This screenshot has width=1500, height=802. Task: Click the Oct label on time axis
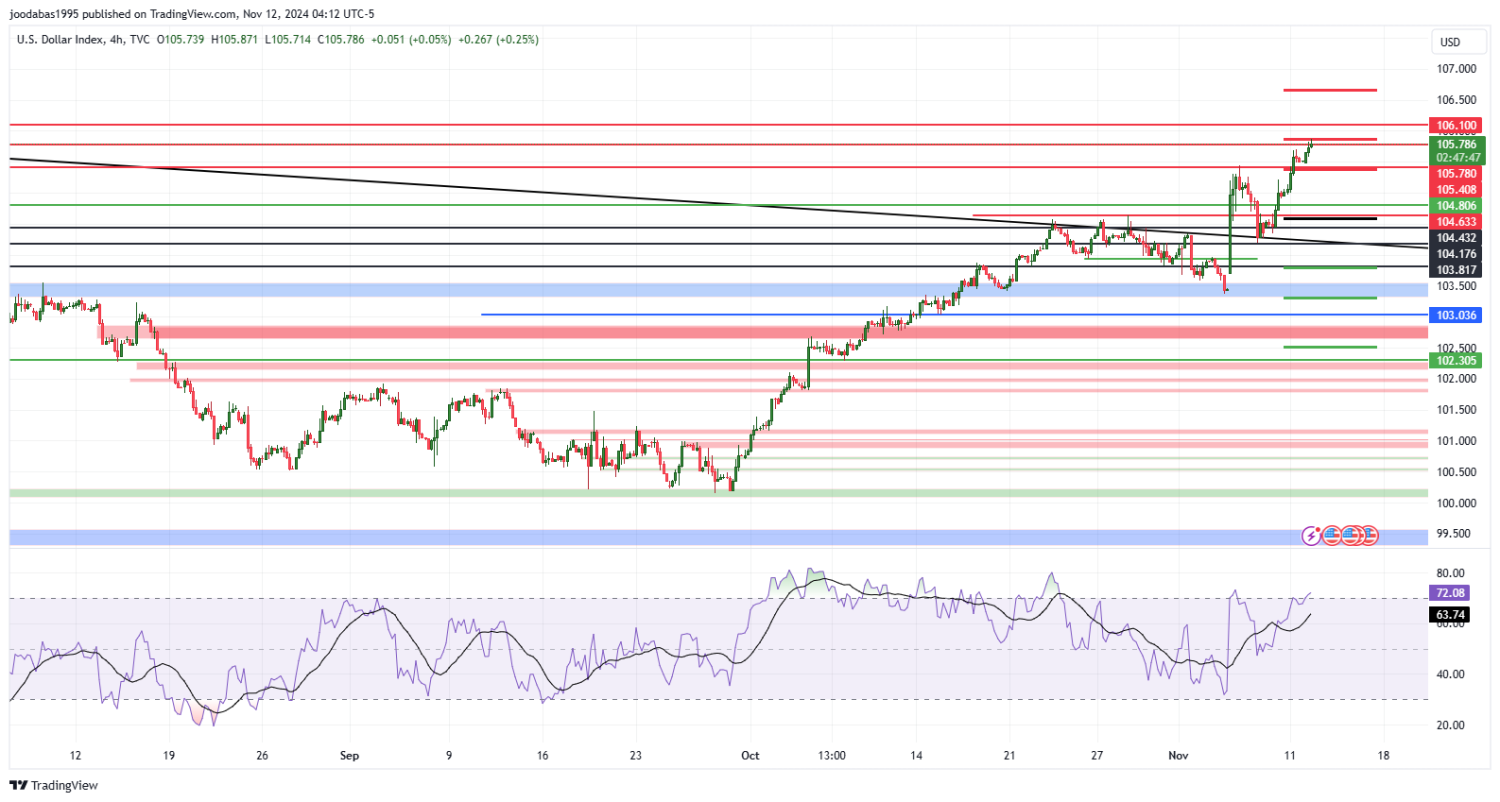click(x=748, y=755)
